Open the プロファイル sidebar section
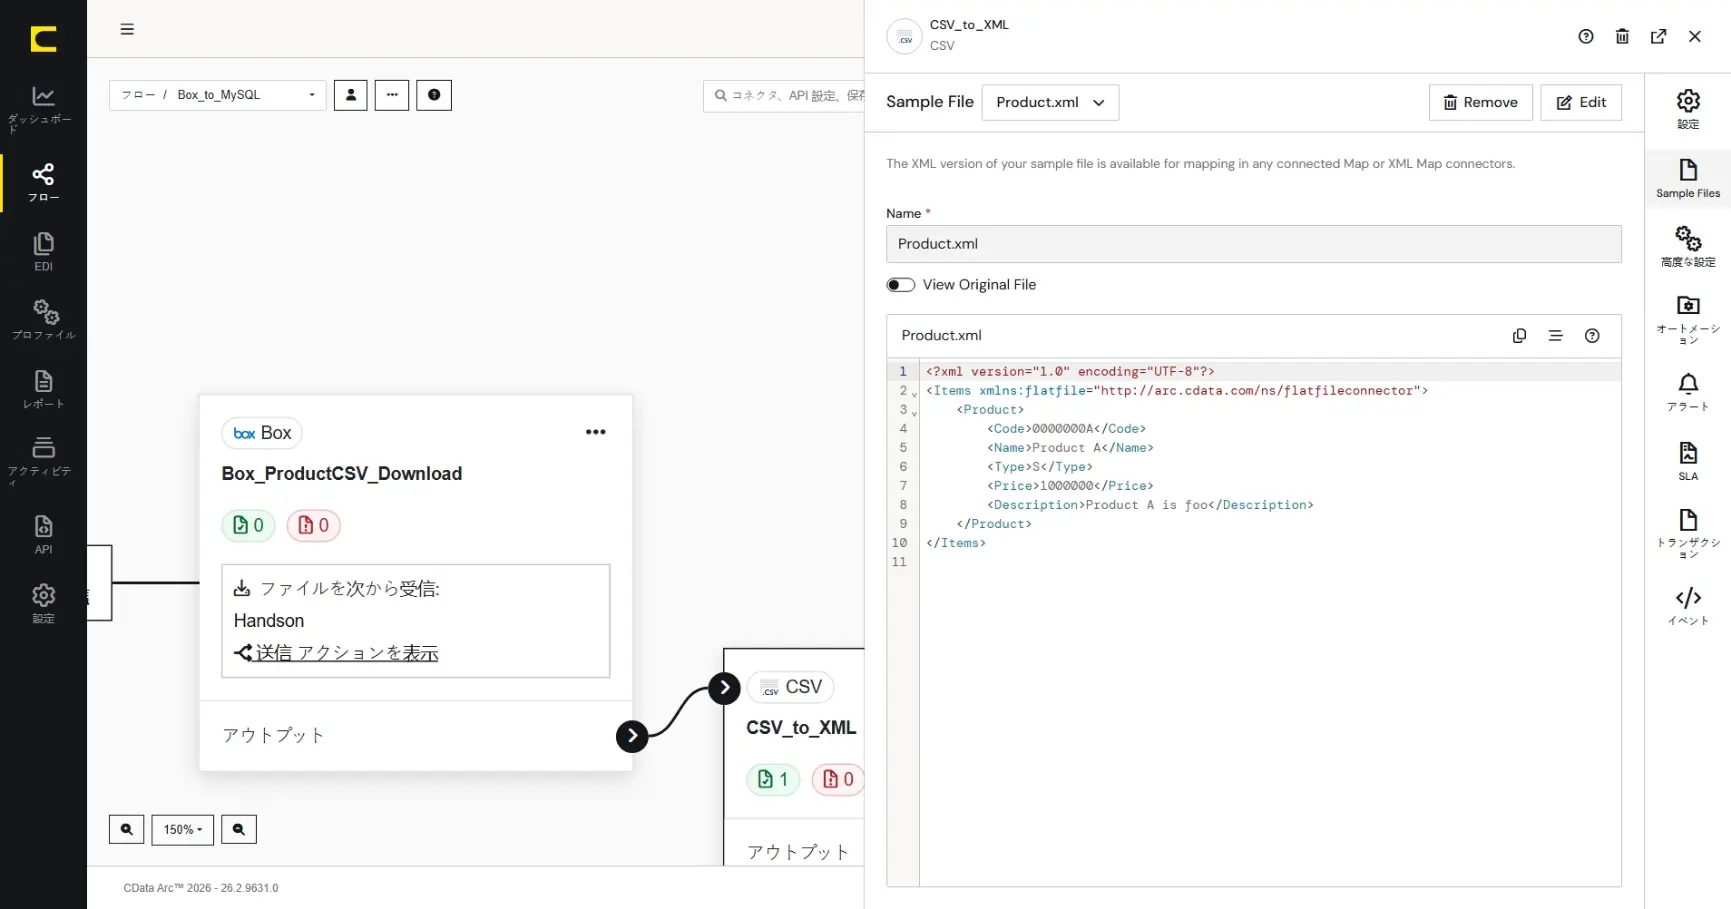The width and height of the screenshot is (1731, 909). 43,319
